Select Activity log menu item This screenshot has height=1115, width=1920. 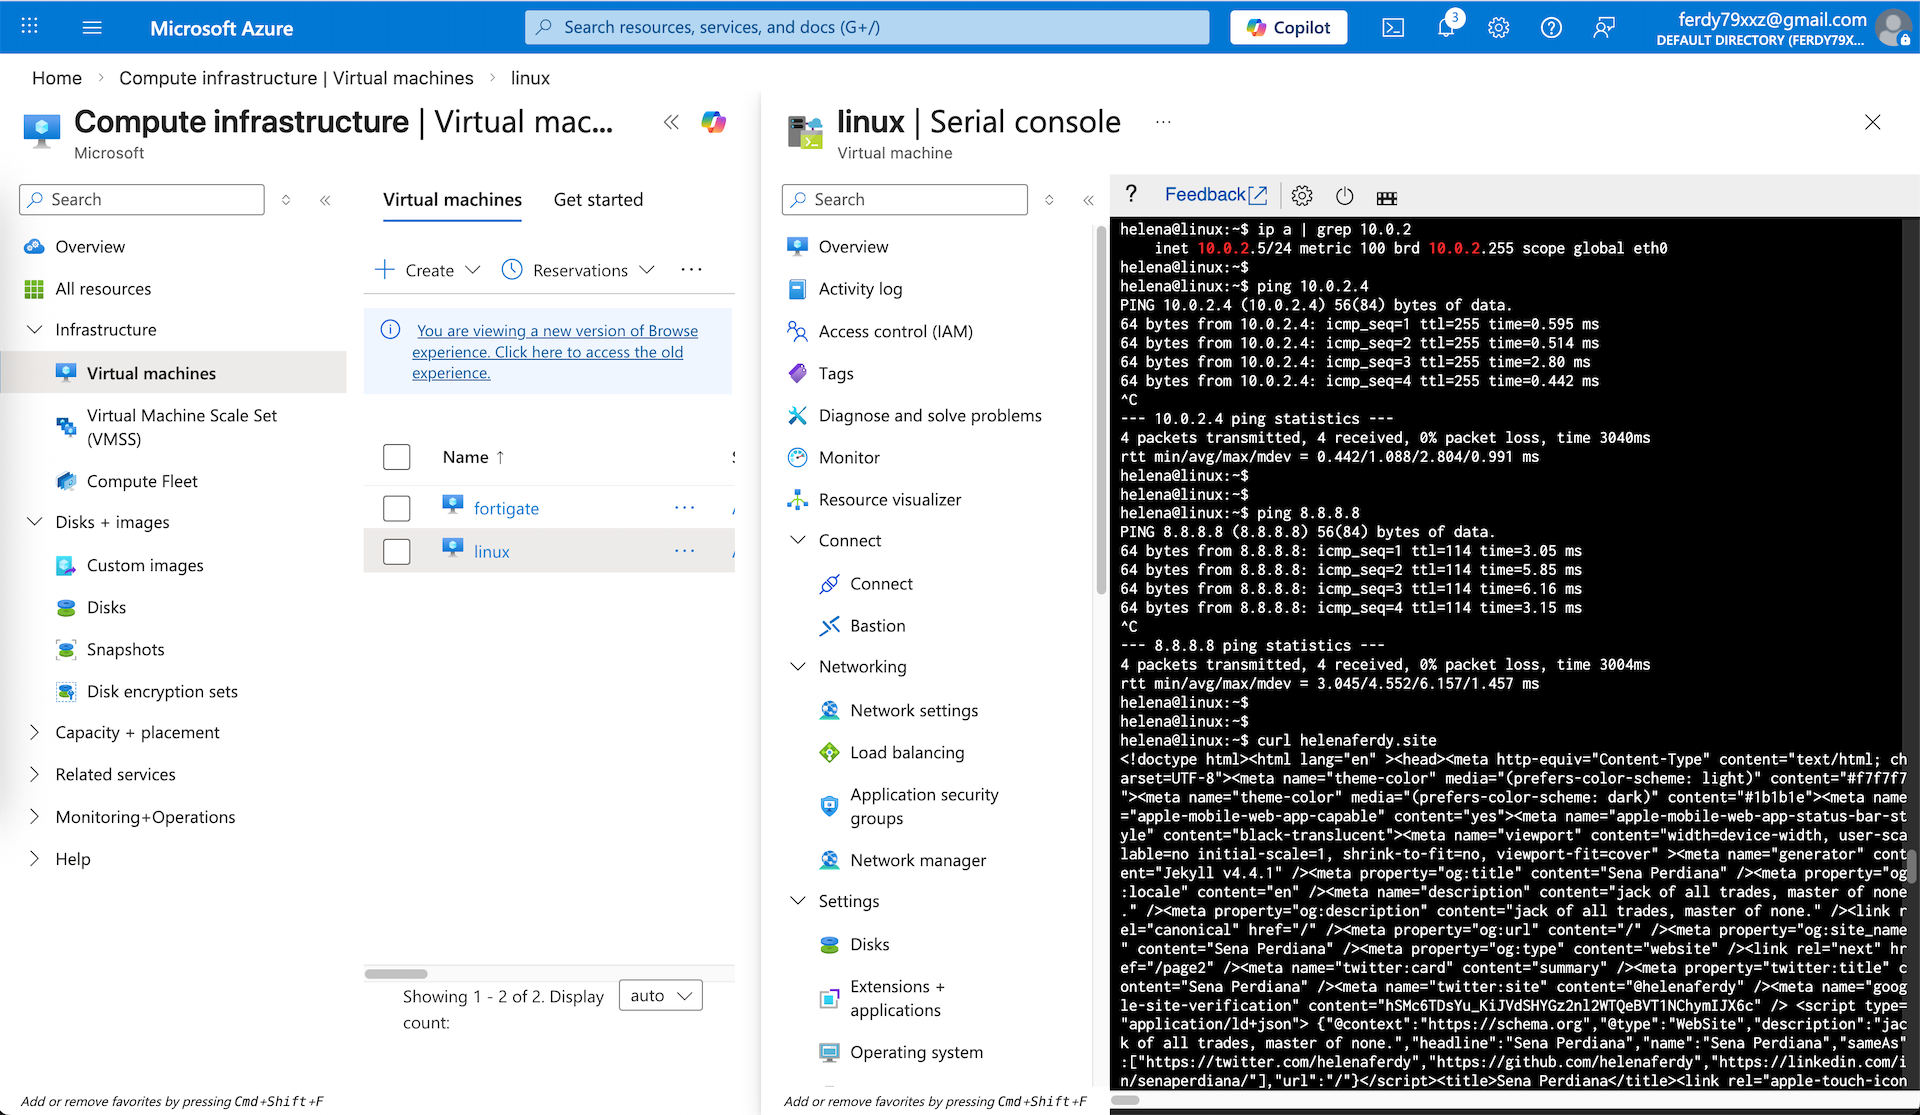click(x=860, y=289)
